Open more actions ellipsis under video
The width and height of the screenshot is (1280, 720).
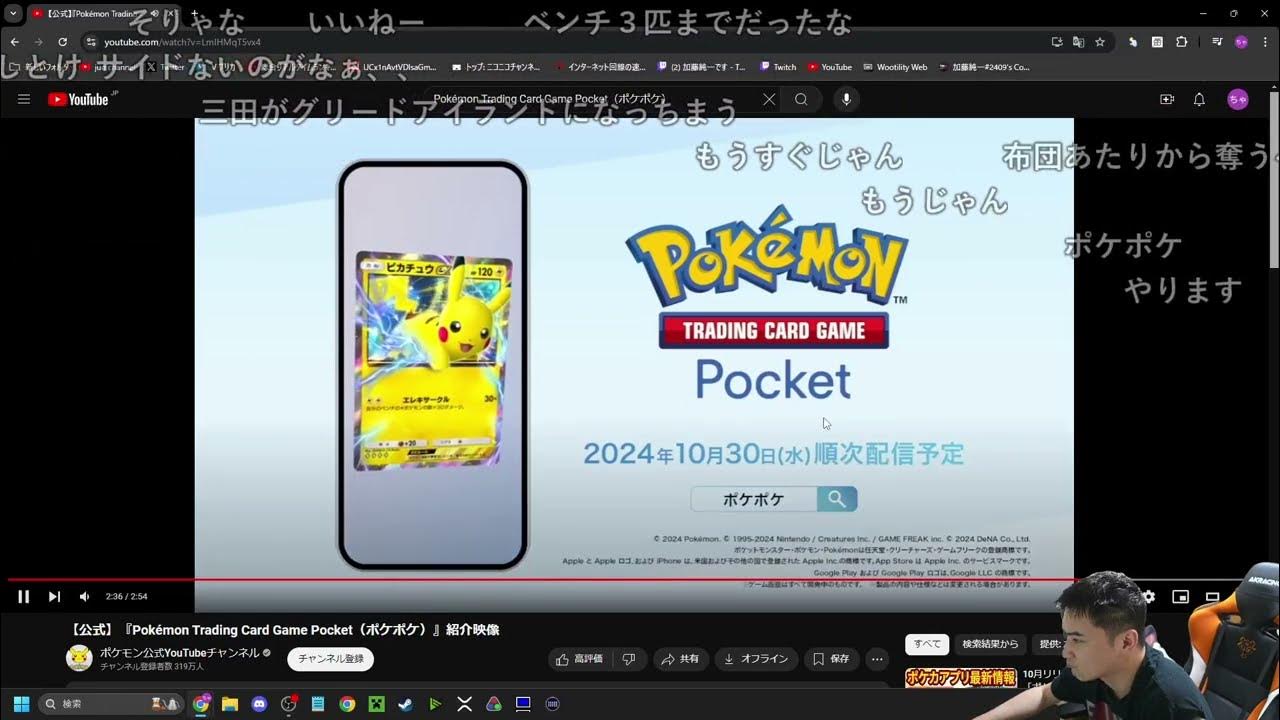pyautogui.click(x=877, y=659)
